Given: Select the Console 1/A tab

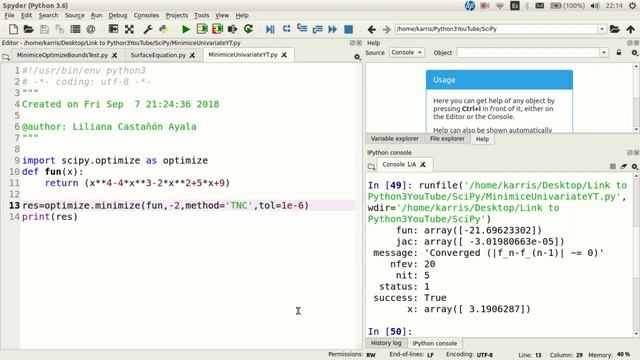Looking at the screenshot, I should [x=399, y=164].
